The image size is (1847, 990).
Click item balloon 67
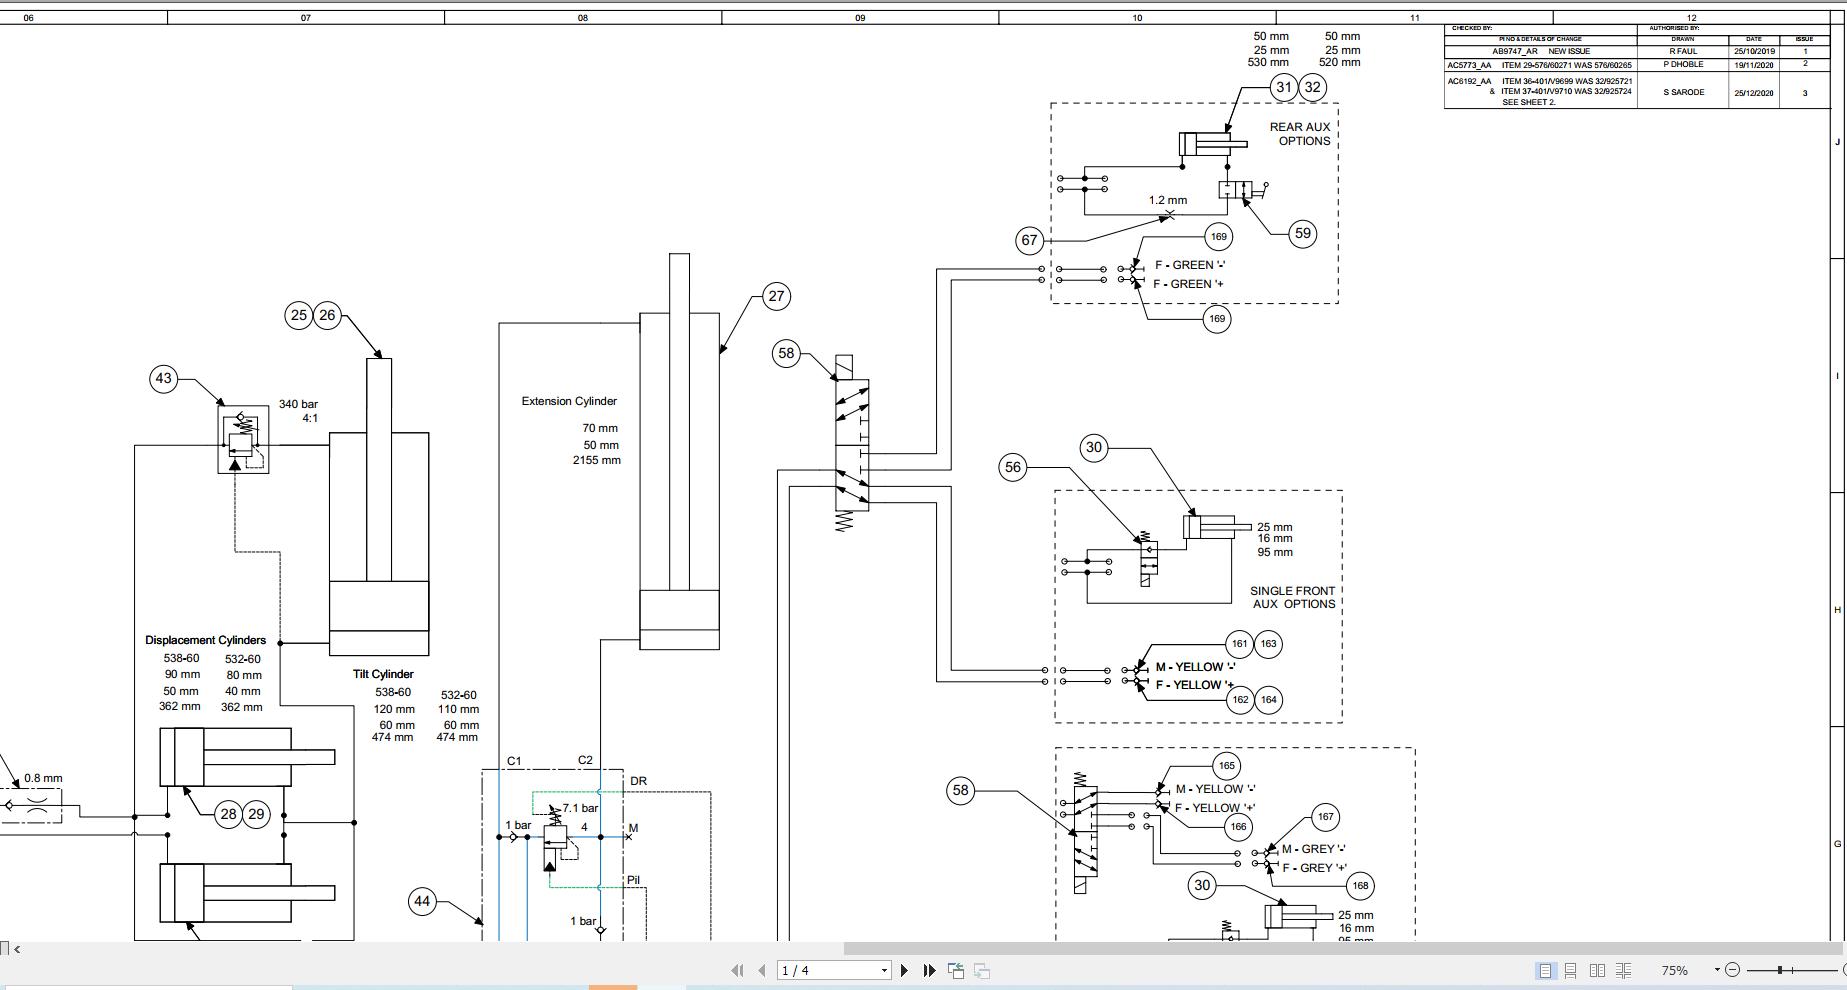(1029, 240)
